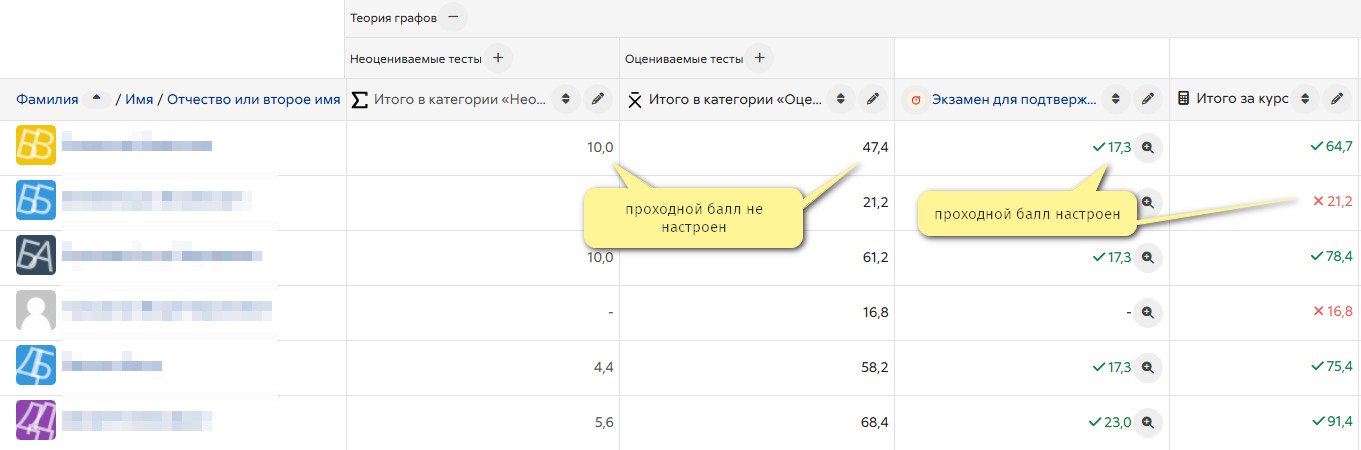Collapse the Теория графов category
This screenshot has height=450, width=1361.
pyautogui.click(x=453, y=17)
